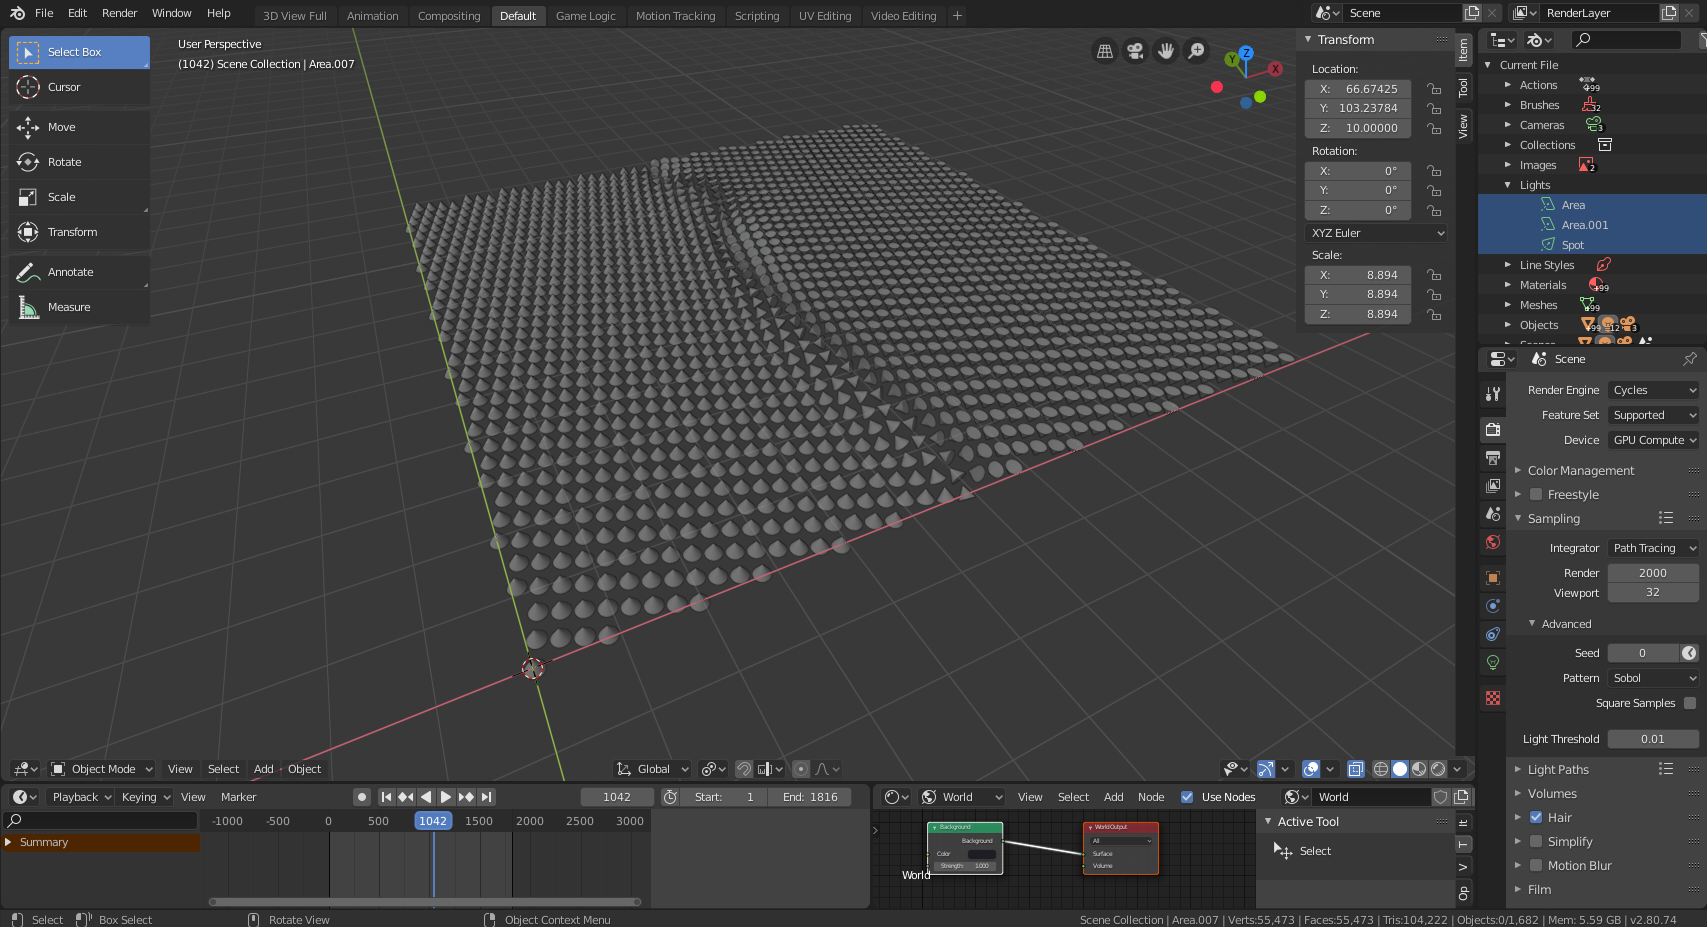Open Feature Set dropdown

(x=1654, y=415)
